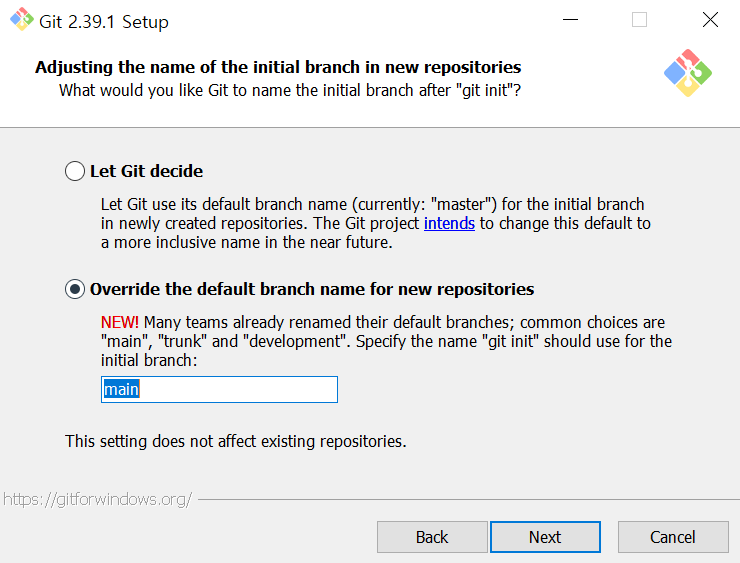This screenshot has height=563, width=740.
Task: Click the Back button
Action: [x=432, y=537]
